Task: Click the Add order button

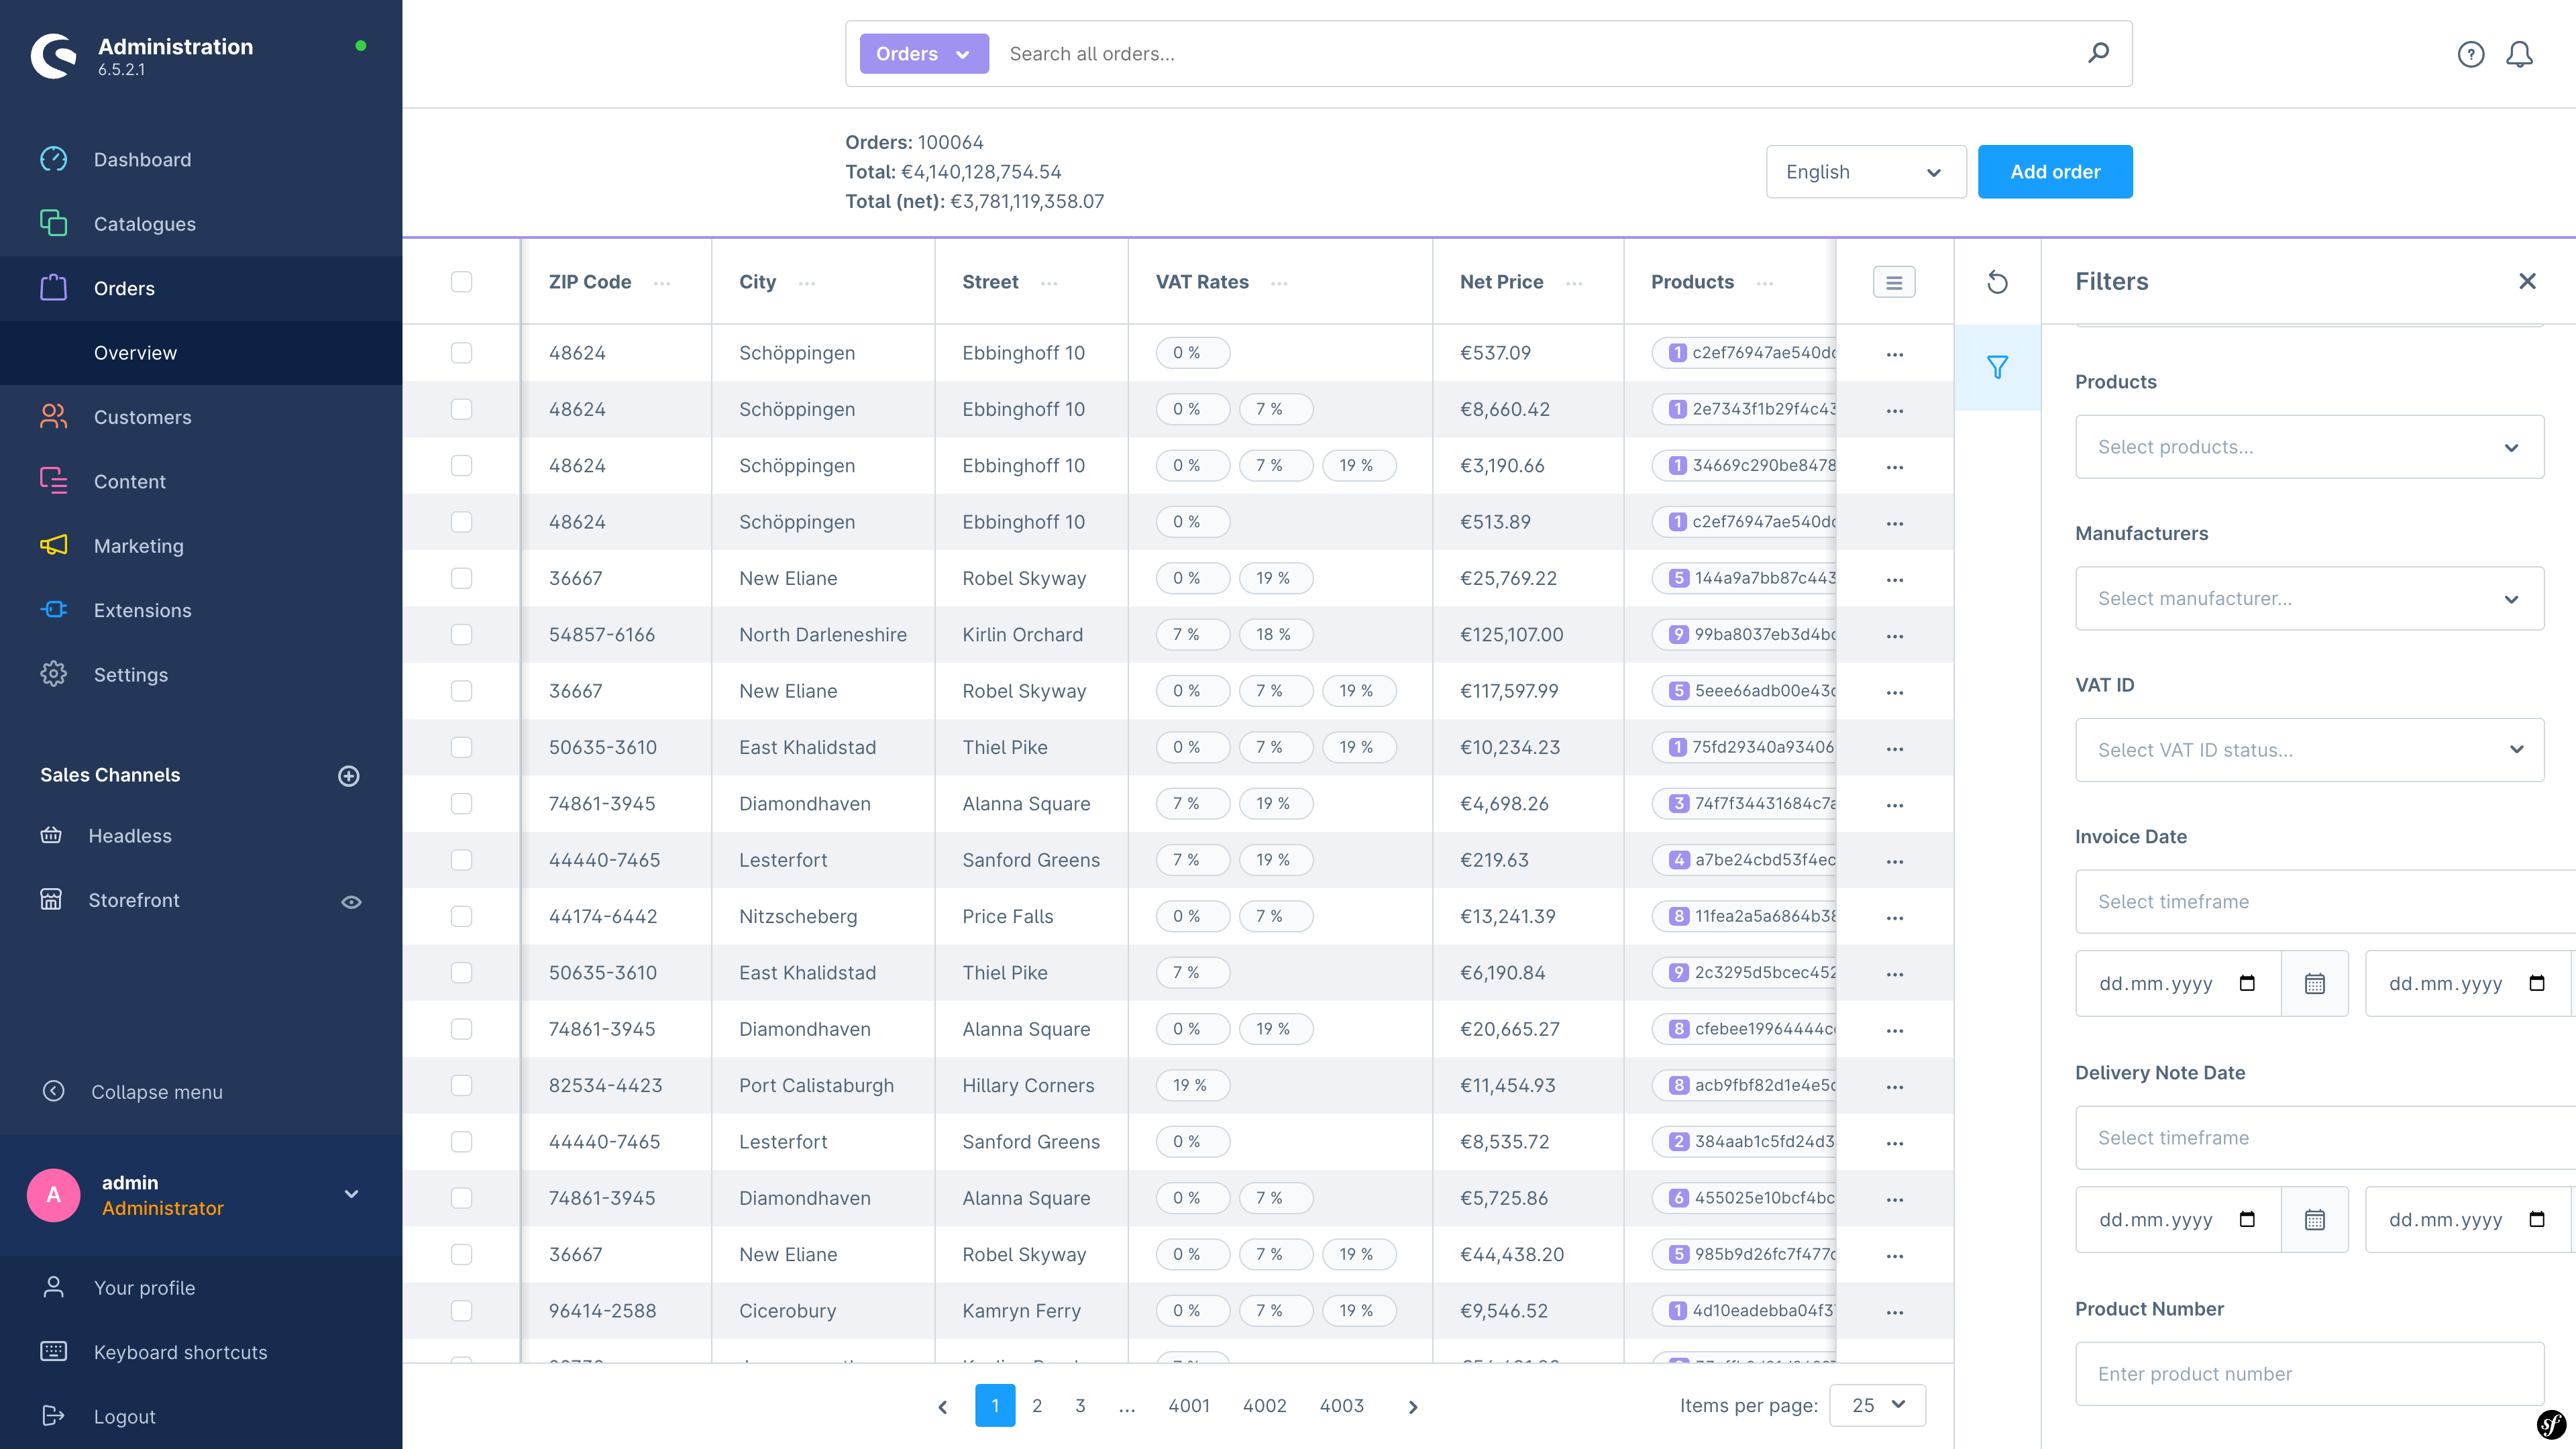Action: click(2055, 172)
